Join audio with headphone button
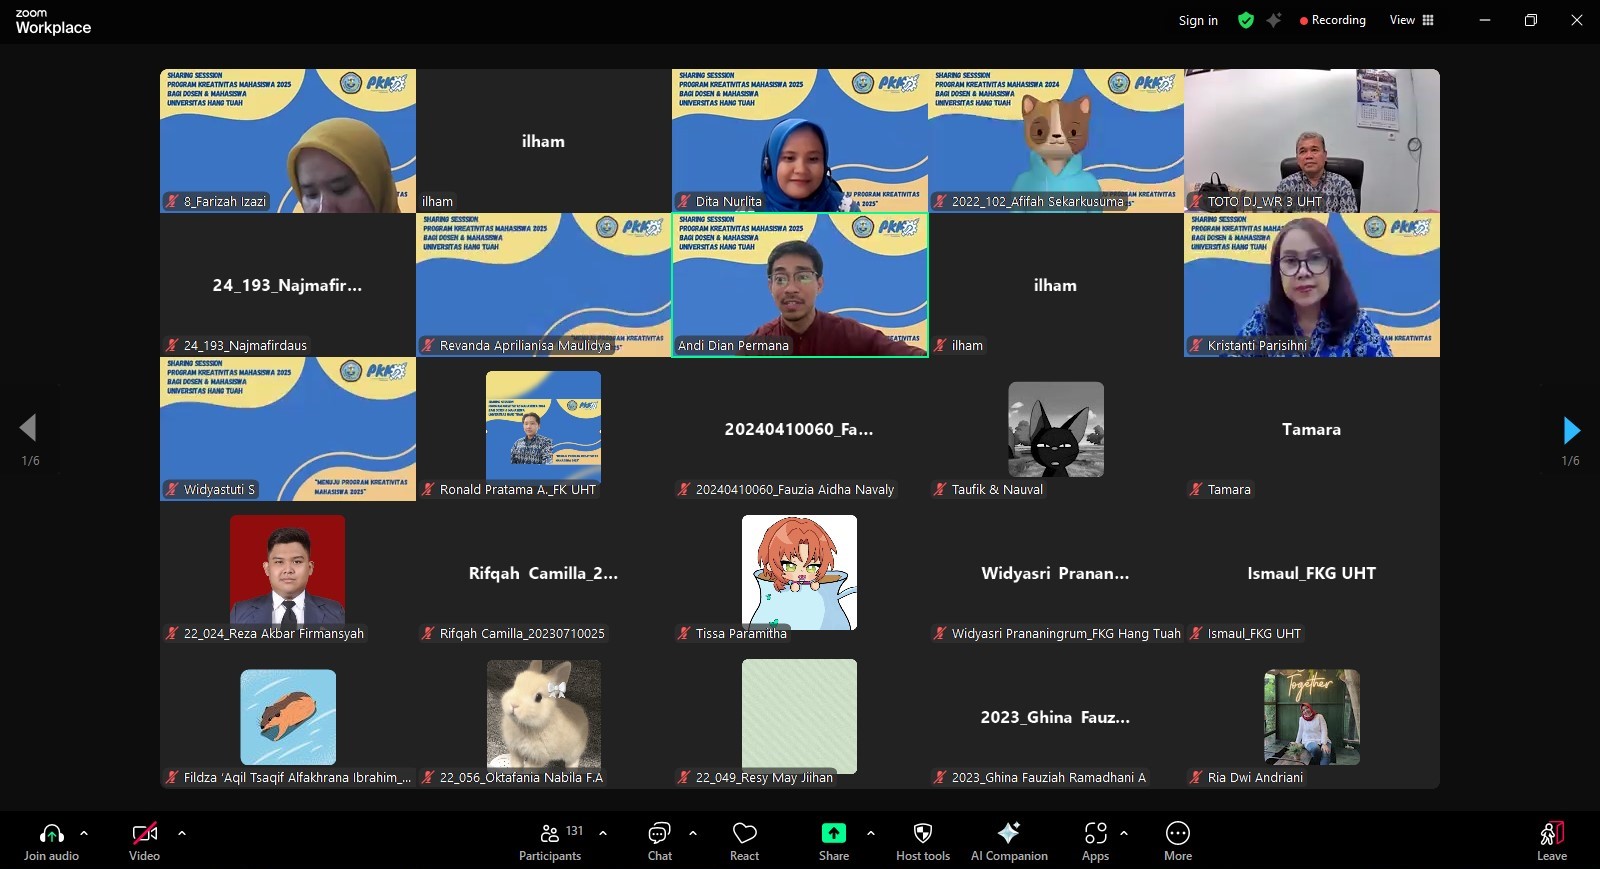This screenshot has height=869, width=1600. (x=51, y=841)
